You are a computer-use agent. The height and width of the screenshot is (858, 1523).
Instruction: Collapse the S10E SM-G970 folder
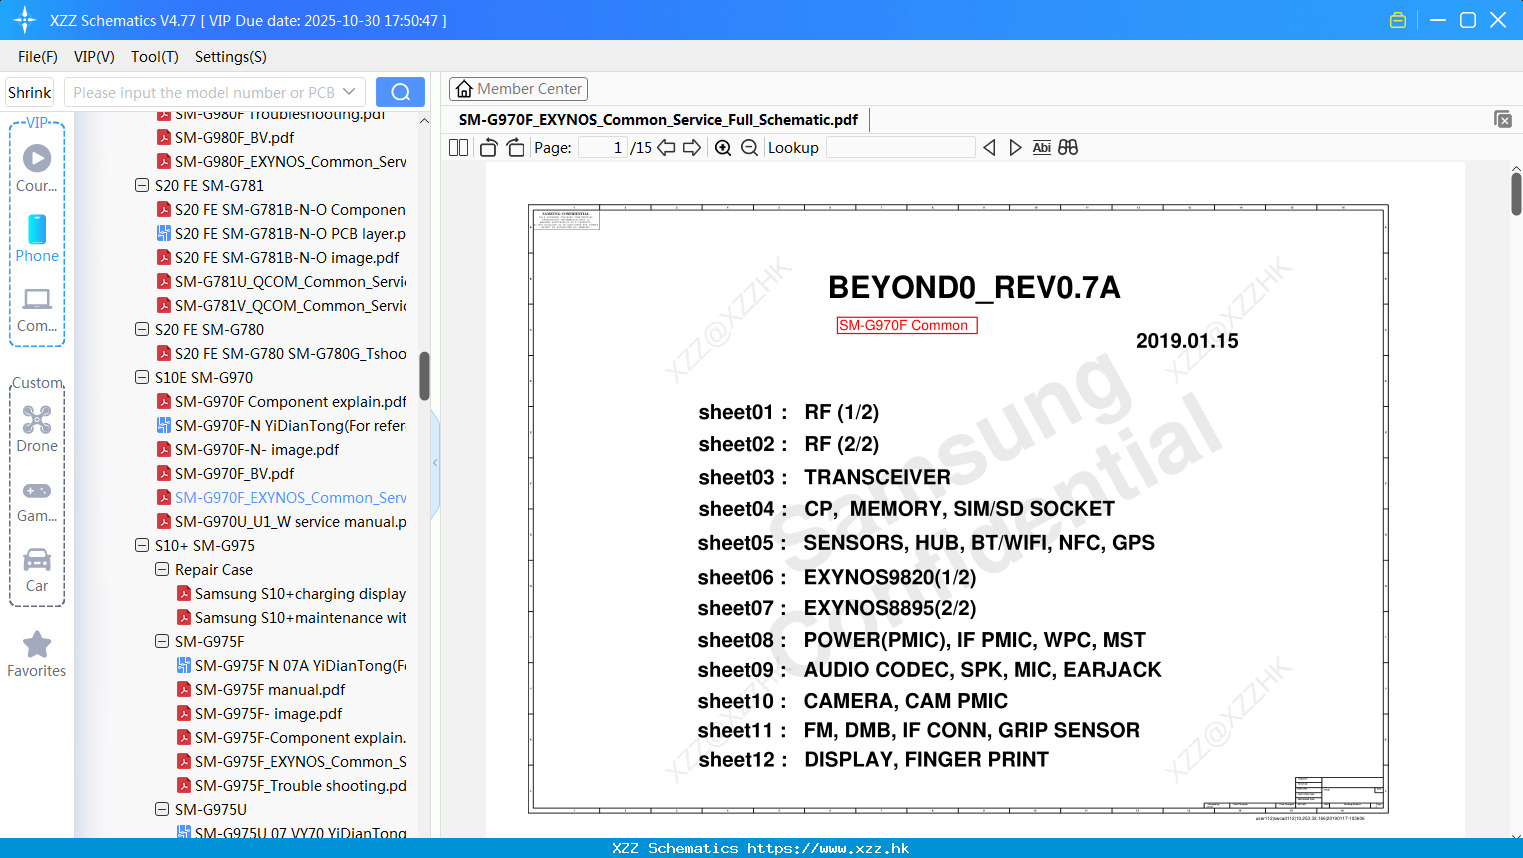tap(142, 377)
